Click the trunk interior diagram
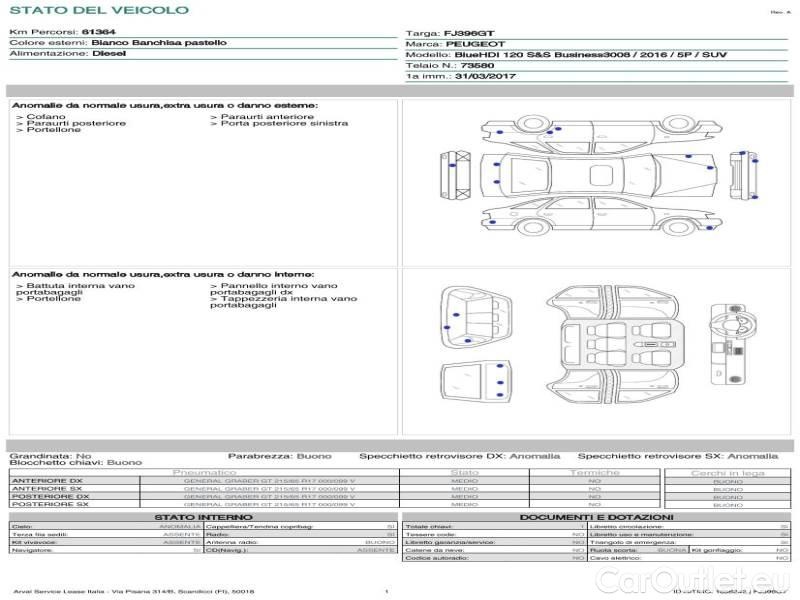800x600 pixels. (476, 317)
